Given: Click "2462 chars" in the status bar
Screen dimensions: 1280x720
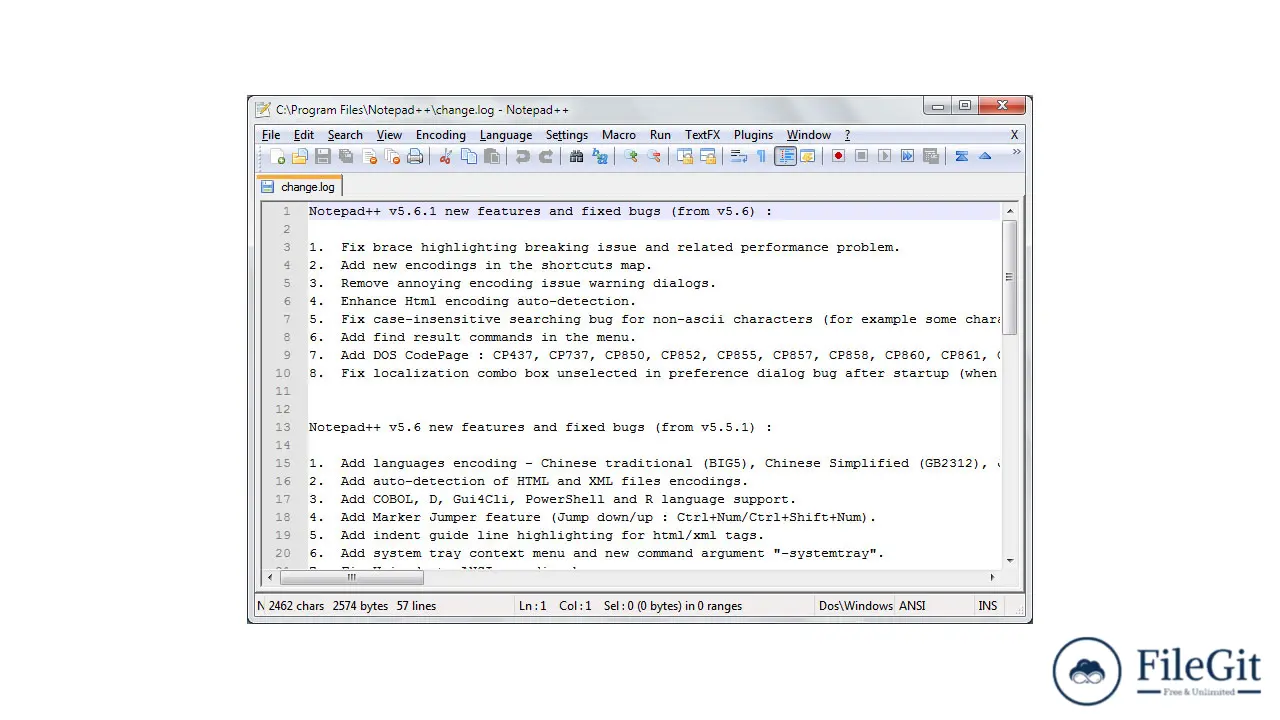Looking at the screenshot, I should [296, 606].
